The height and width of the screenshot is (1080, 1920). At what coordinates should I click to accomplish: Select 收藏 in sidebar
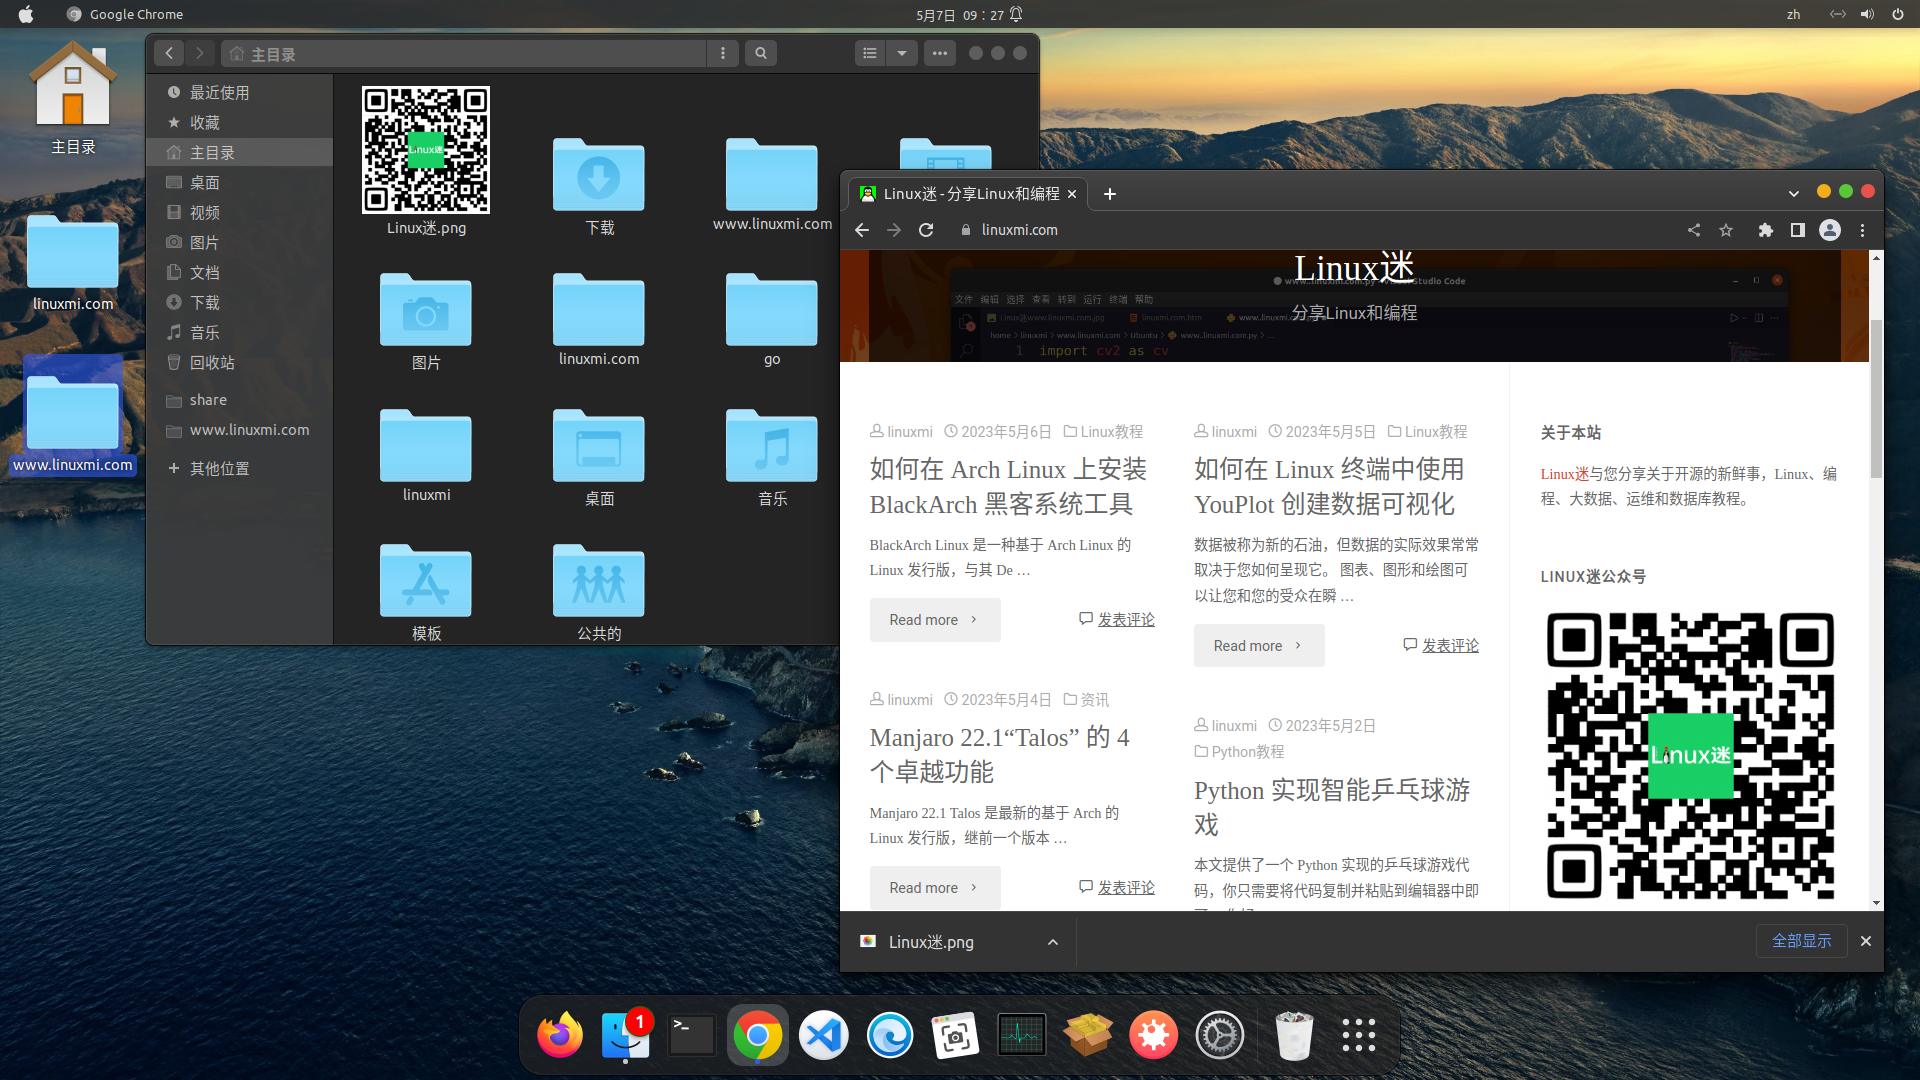click(x=240, y=122)
